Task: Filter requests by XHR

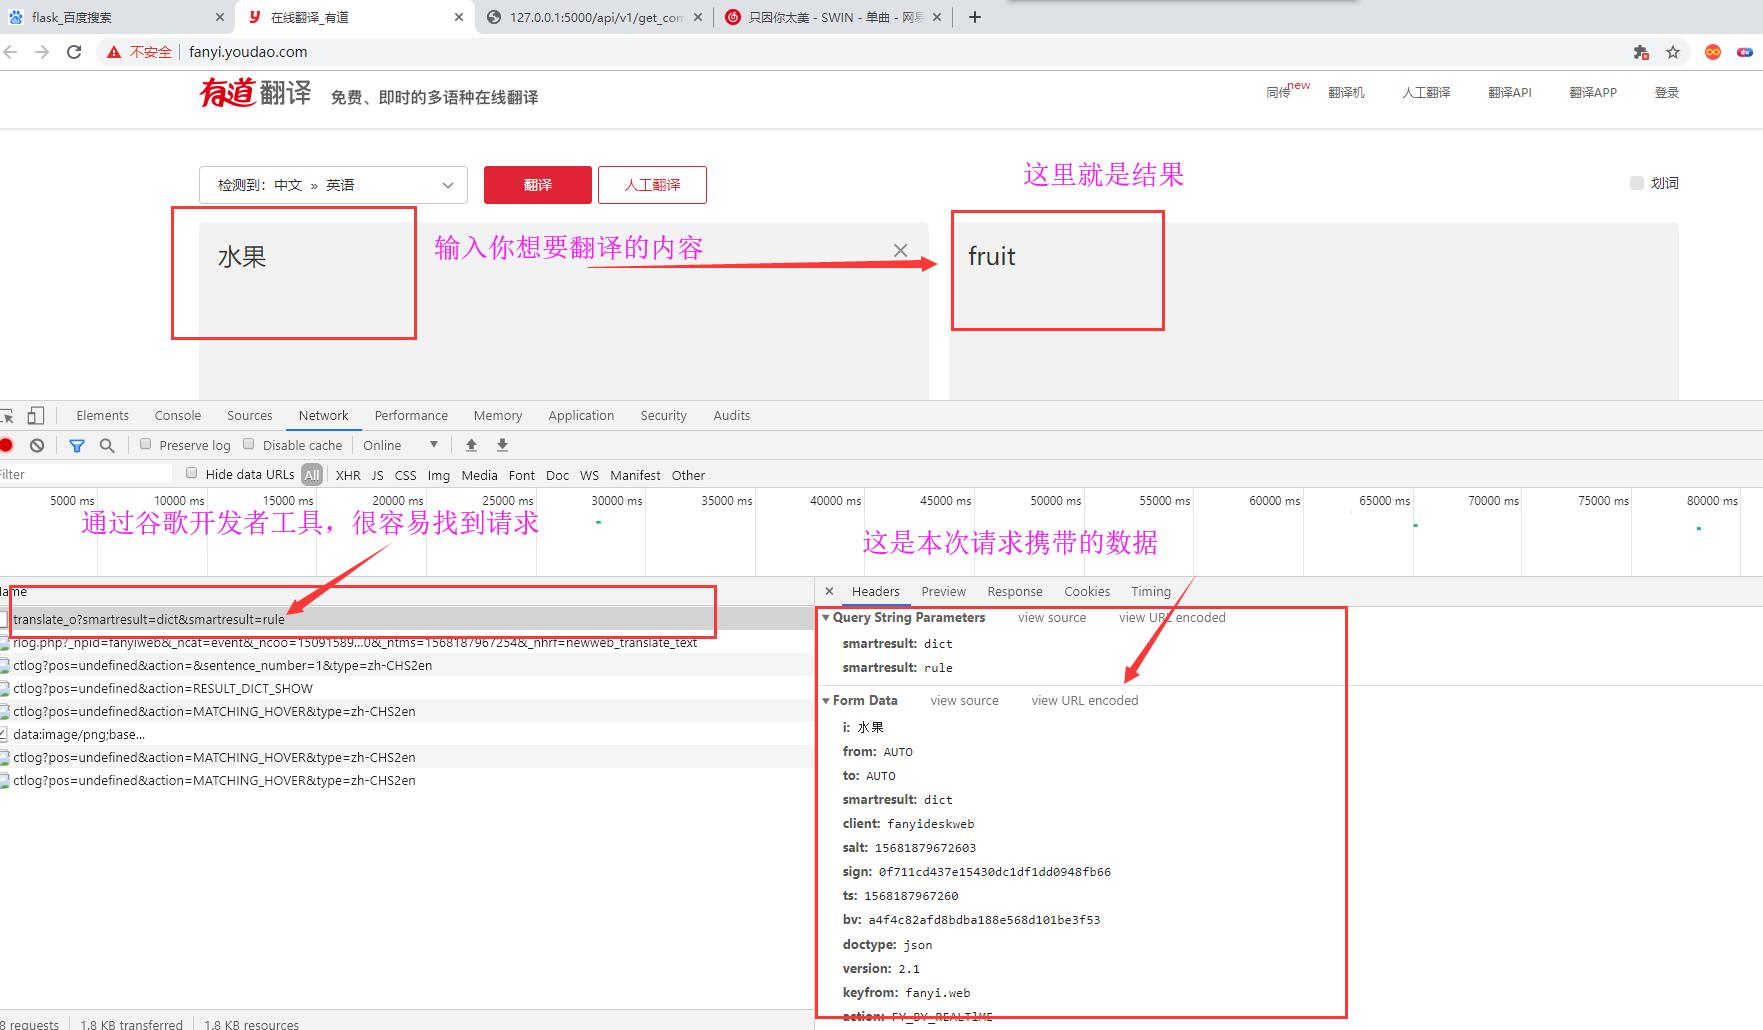Action: [348, 475]
